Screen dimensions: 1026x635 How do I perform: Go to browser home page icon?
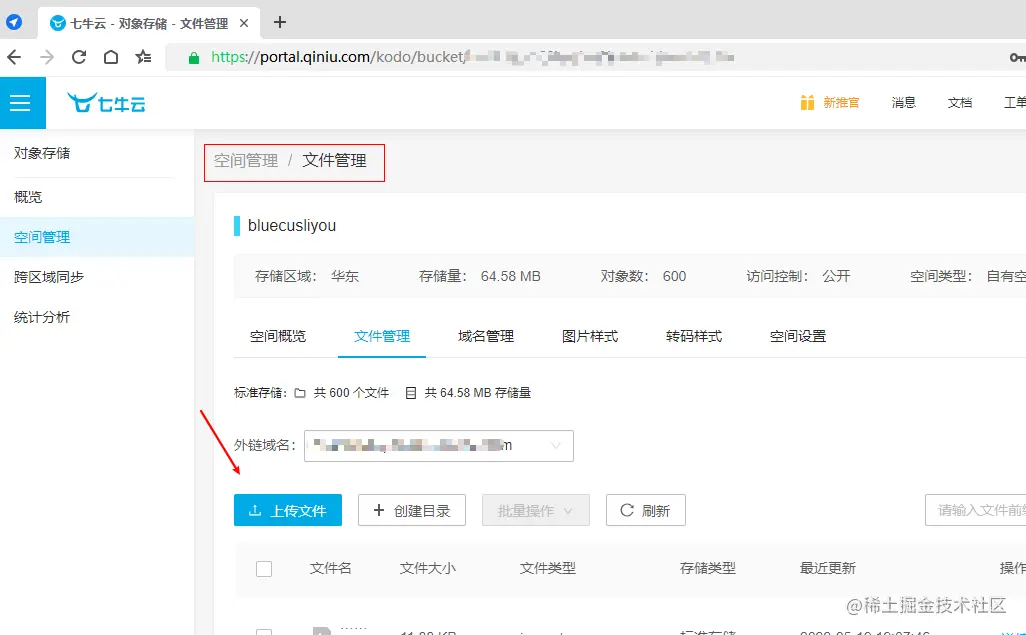[x=111, y=57]
